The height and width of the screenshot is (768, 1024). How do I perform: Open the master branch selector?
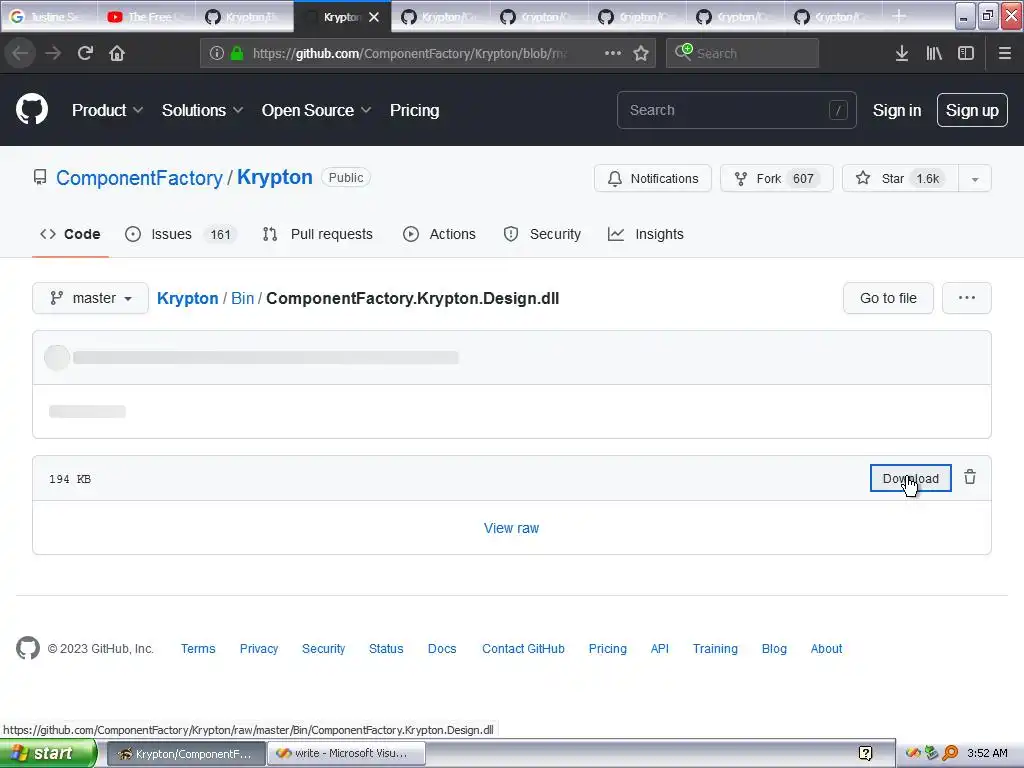click(91, 298)
